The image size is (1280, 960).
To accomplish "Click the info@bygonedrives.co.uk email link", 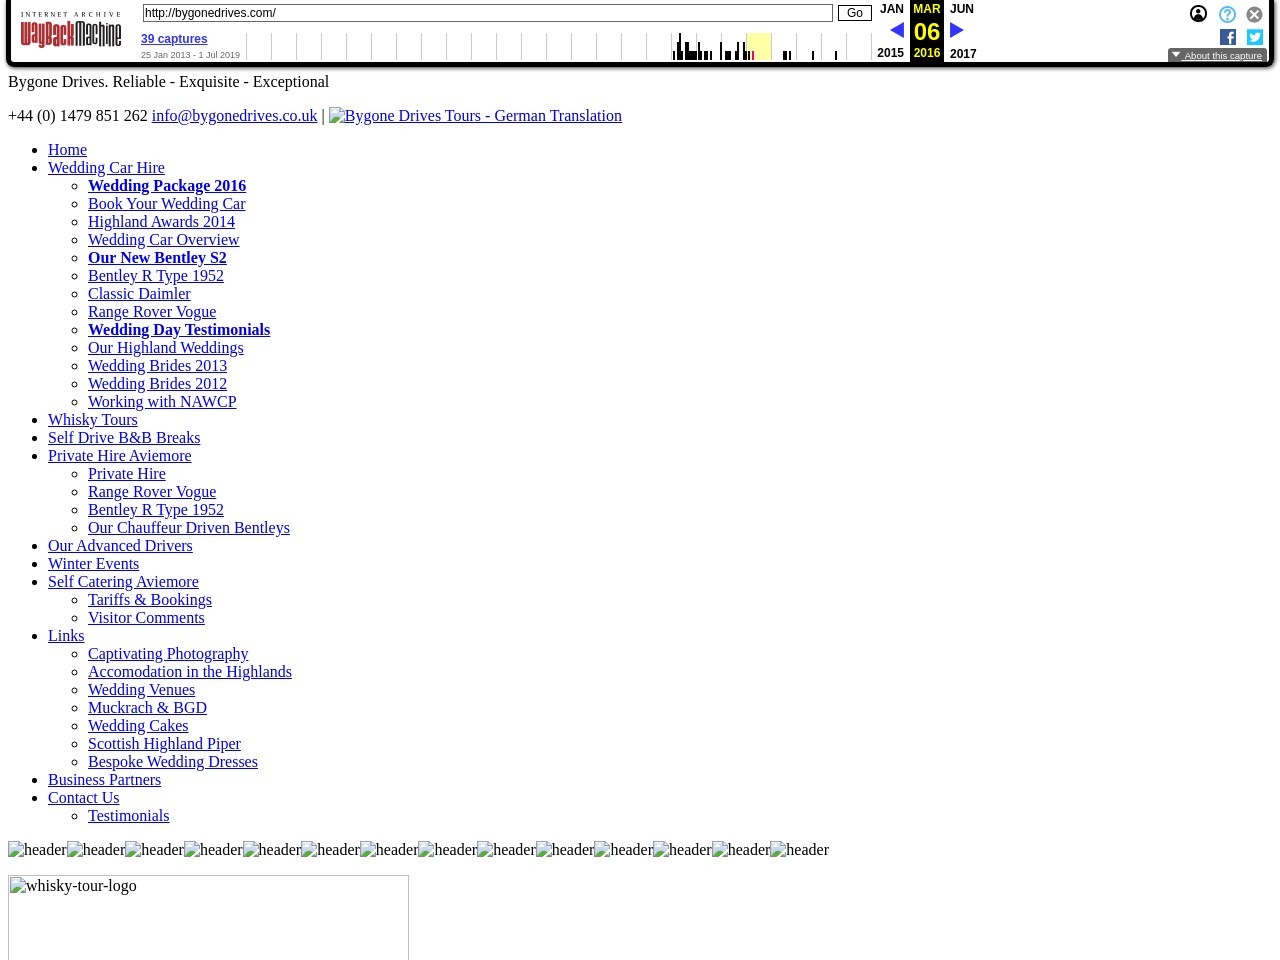I will [234, 116].
